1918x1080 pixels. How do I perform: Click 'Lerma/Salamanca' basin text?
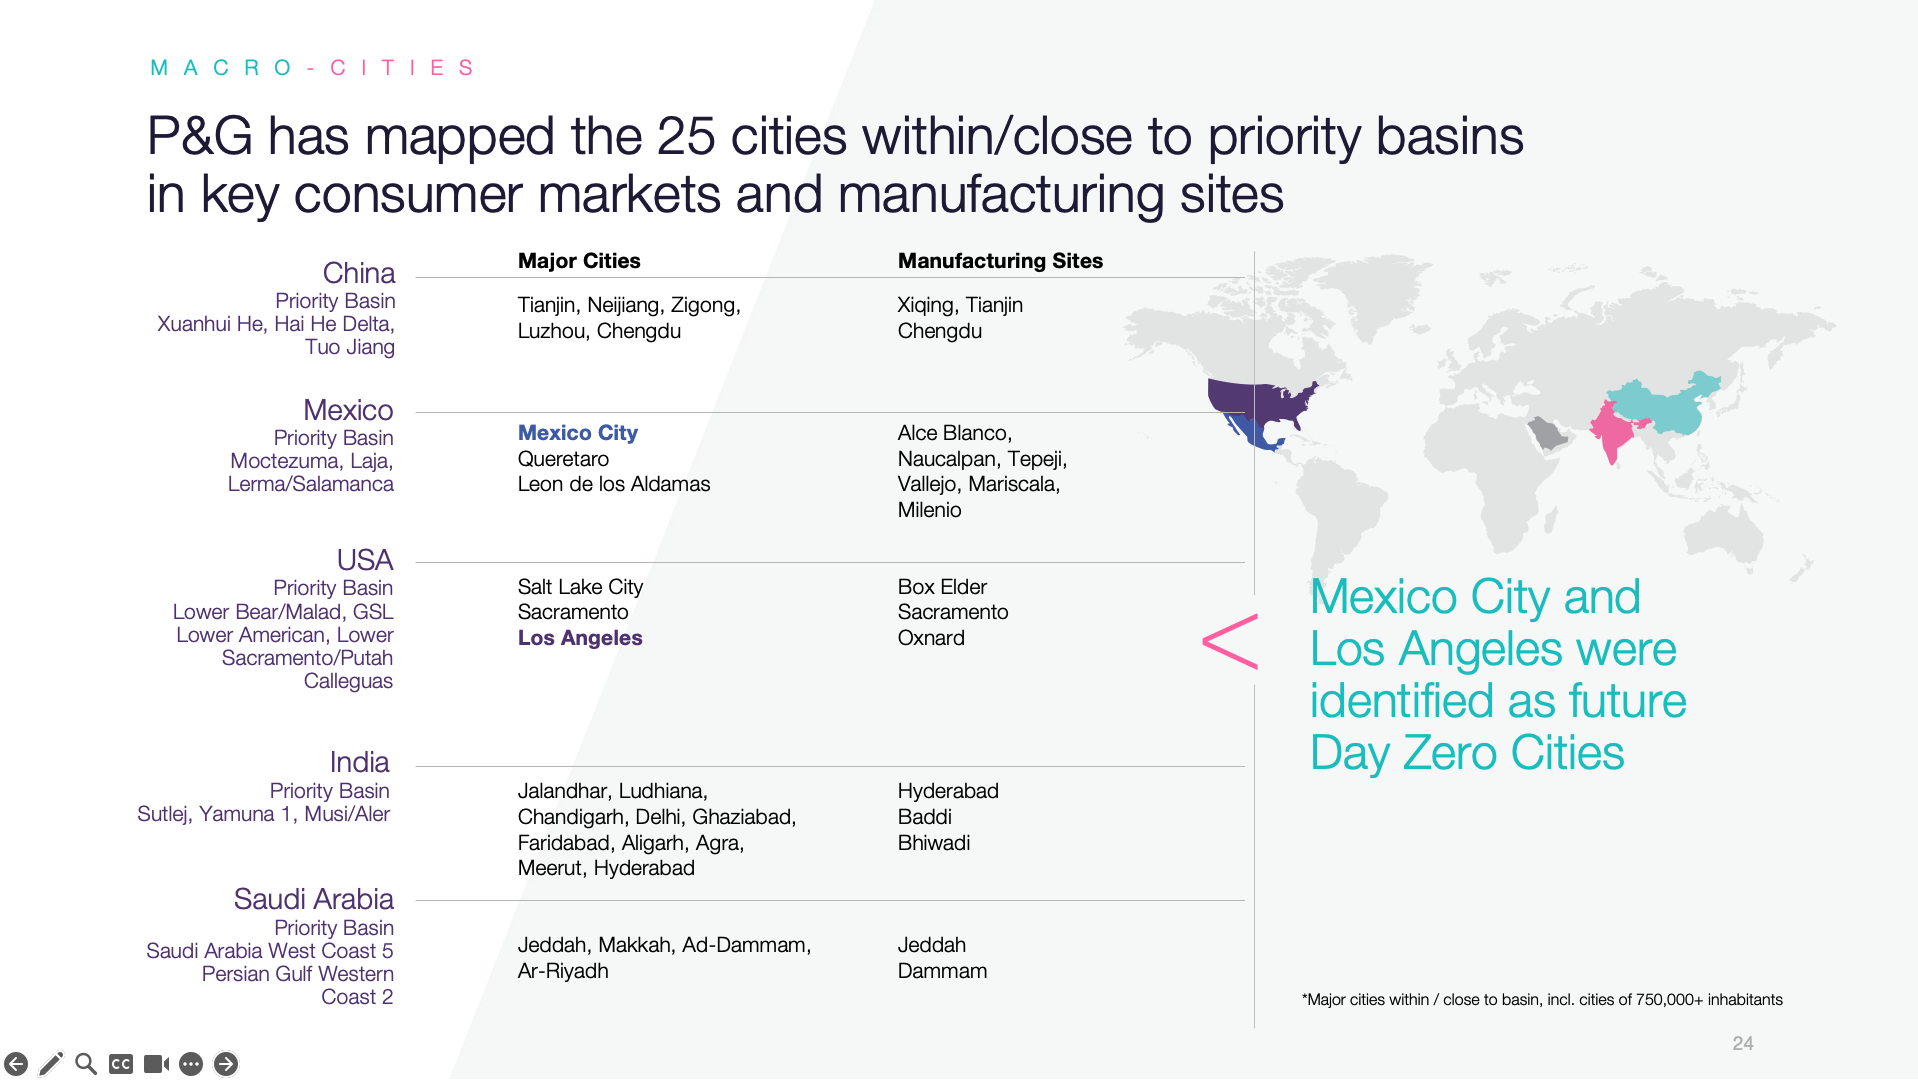tap(311, 484)
